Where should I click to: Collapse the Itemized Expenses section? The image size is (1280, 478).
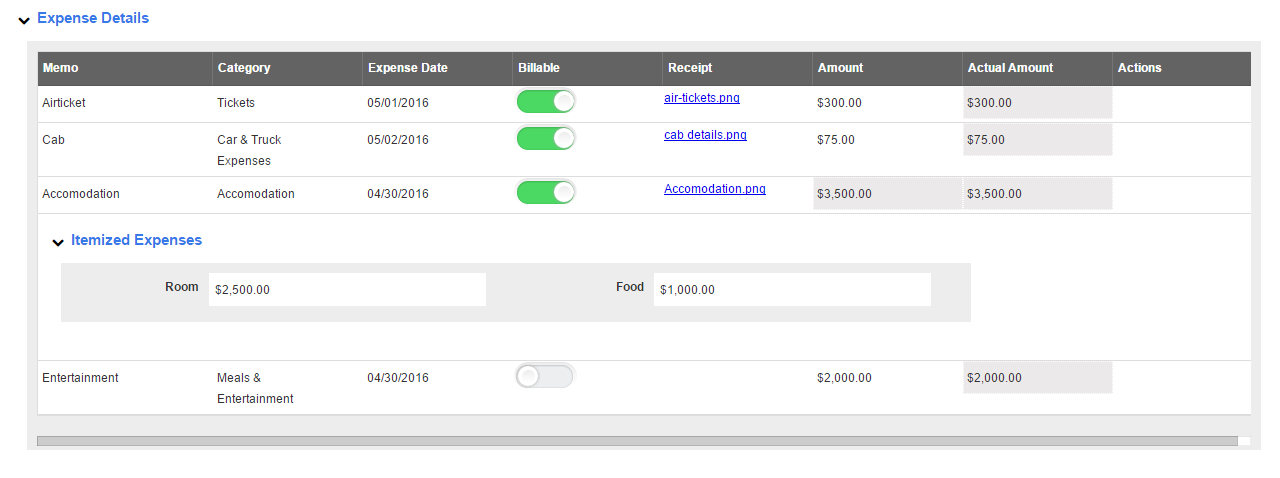click(58, 241)
